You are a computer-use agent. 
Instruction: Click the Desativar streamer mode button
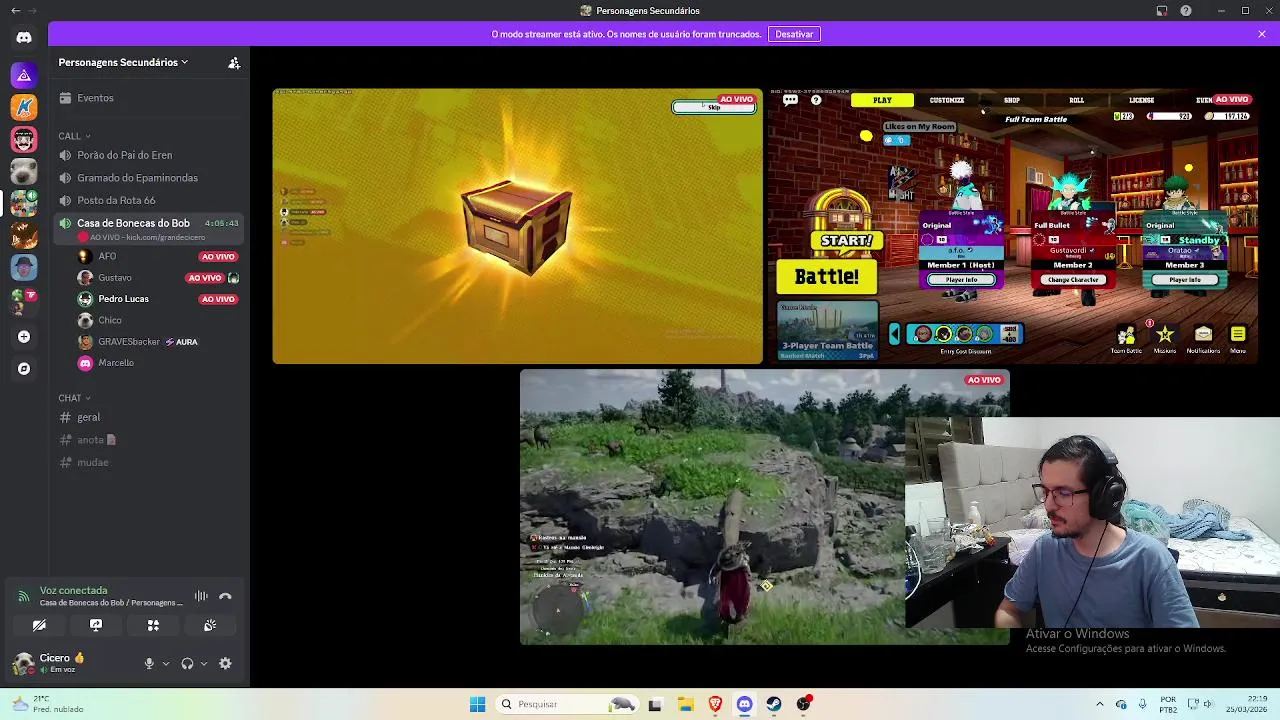pos(794,34)
